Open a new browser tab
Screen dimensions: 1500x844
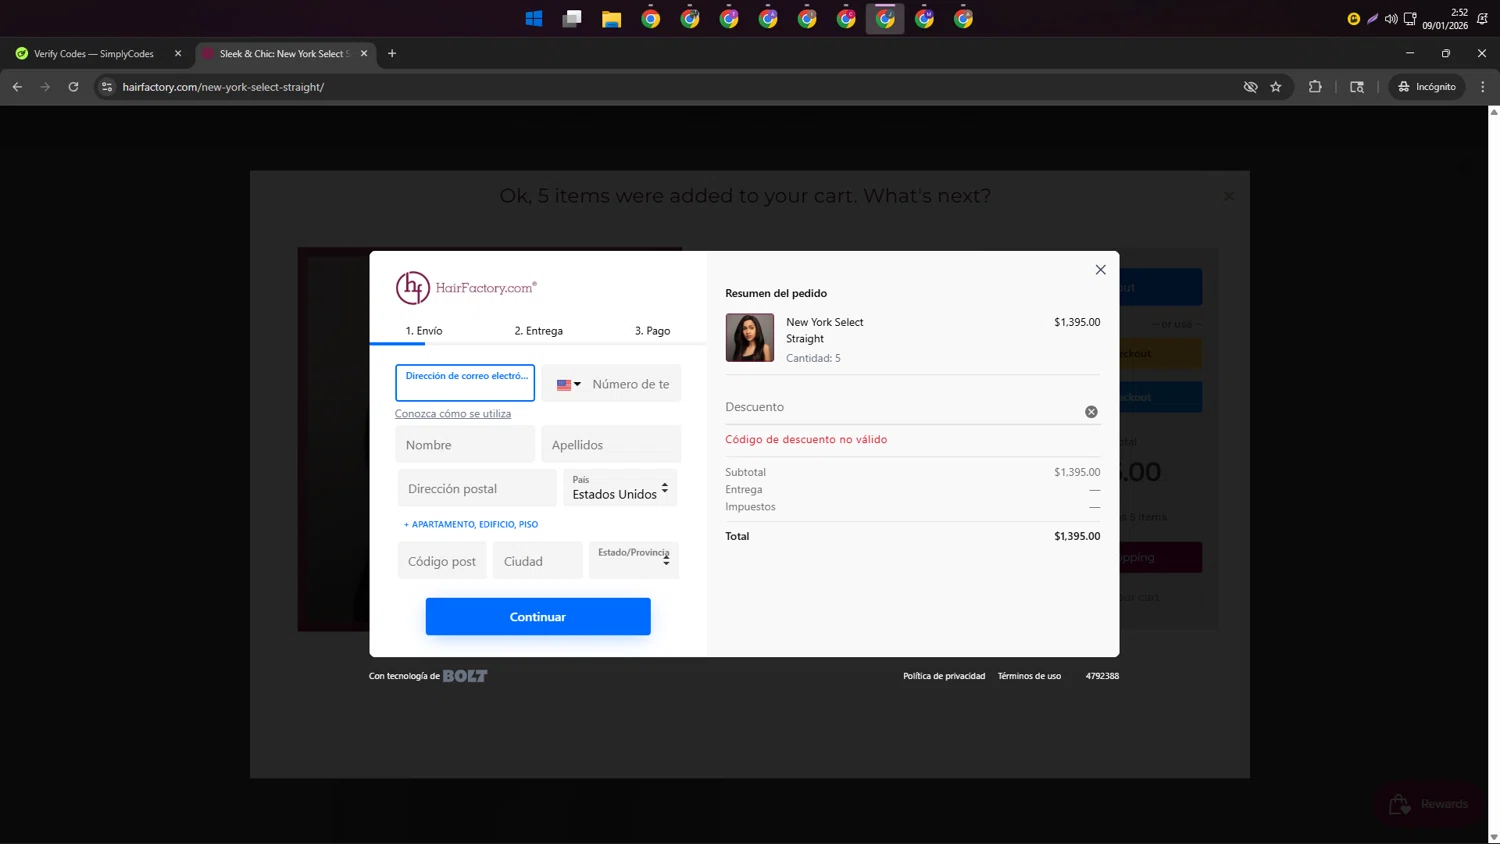(392, 54)
